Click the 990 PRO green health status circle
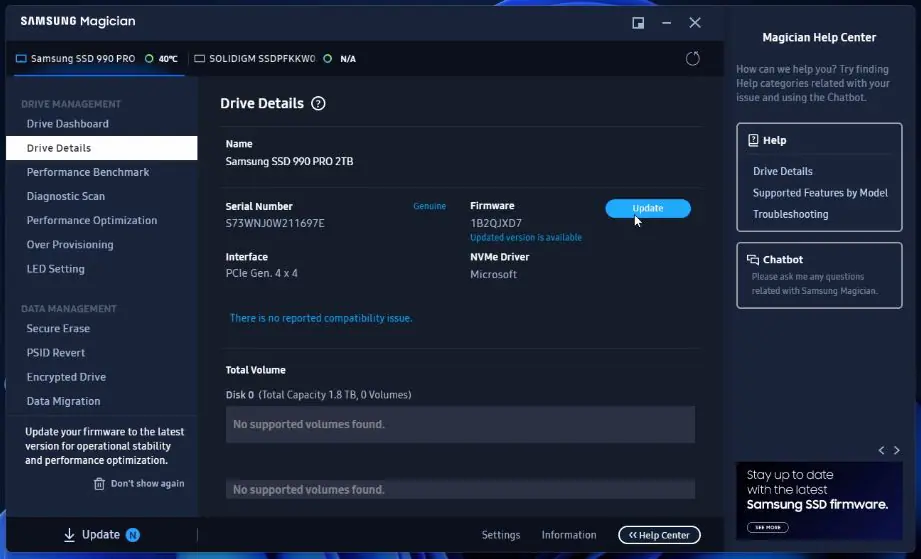This screenshot has height=559, width=921. coord(149,59)
